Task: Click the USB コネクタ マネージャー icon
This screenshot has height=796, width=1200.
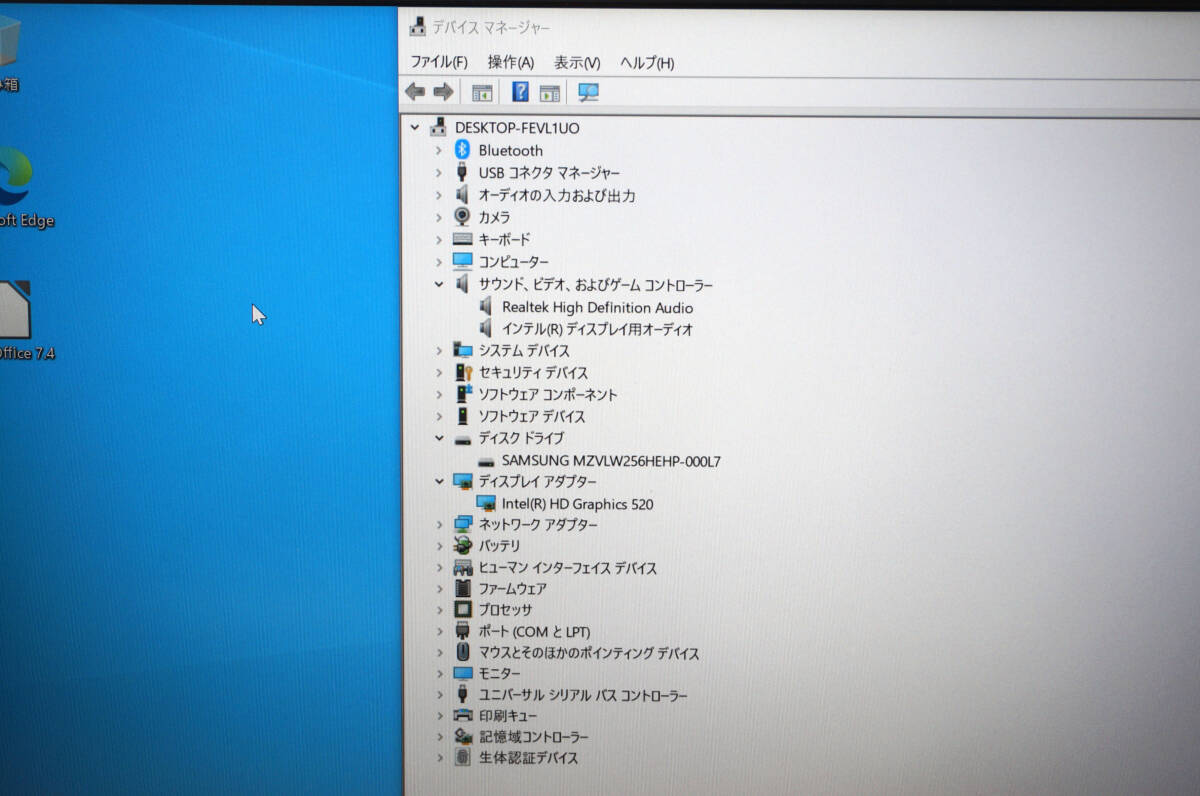Action: coord(462,172)
